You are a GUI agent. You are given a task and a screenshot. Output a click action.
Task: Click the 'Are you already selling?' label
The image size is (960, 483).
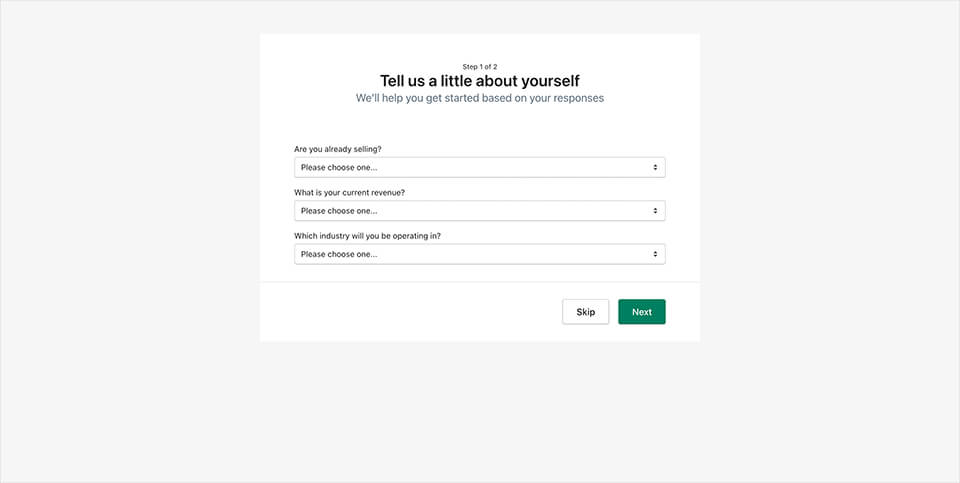[338, 149]
